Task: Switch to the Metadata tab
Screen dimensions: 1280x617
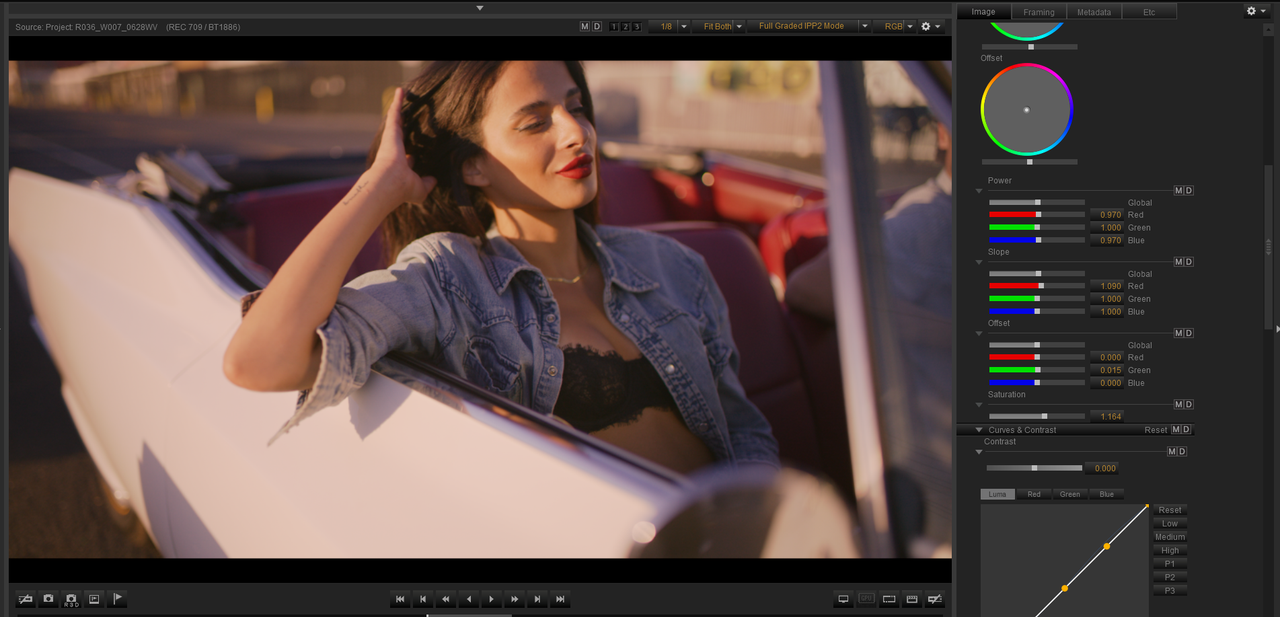Action: [x=1094, y=12]
